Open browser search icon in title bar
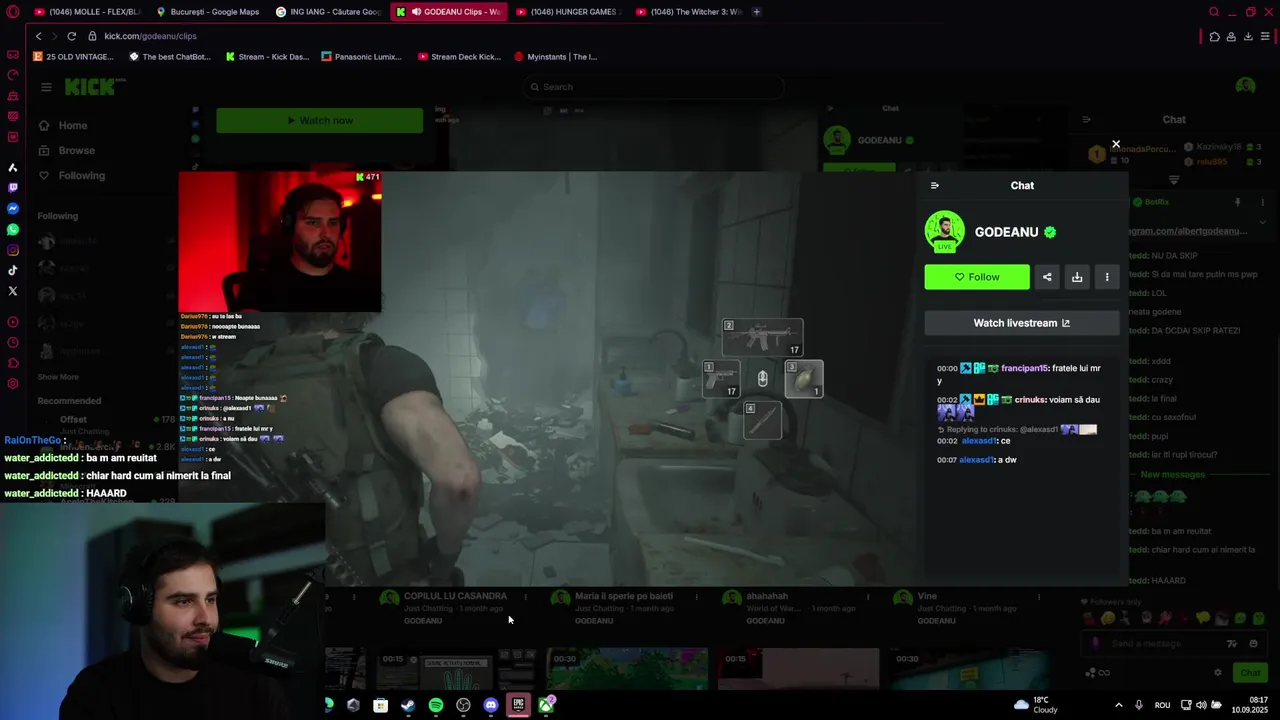 click(x=1214, y=12)
